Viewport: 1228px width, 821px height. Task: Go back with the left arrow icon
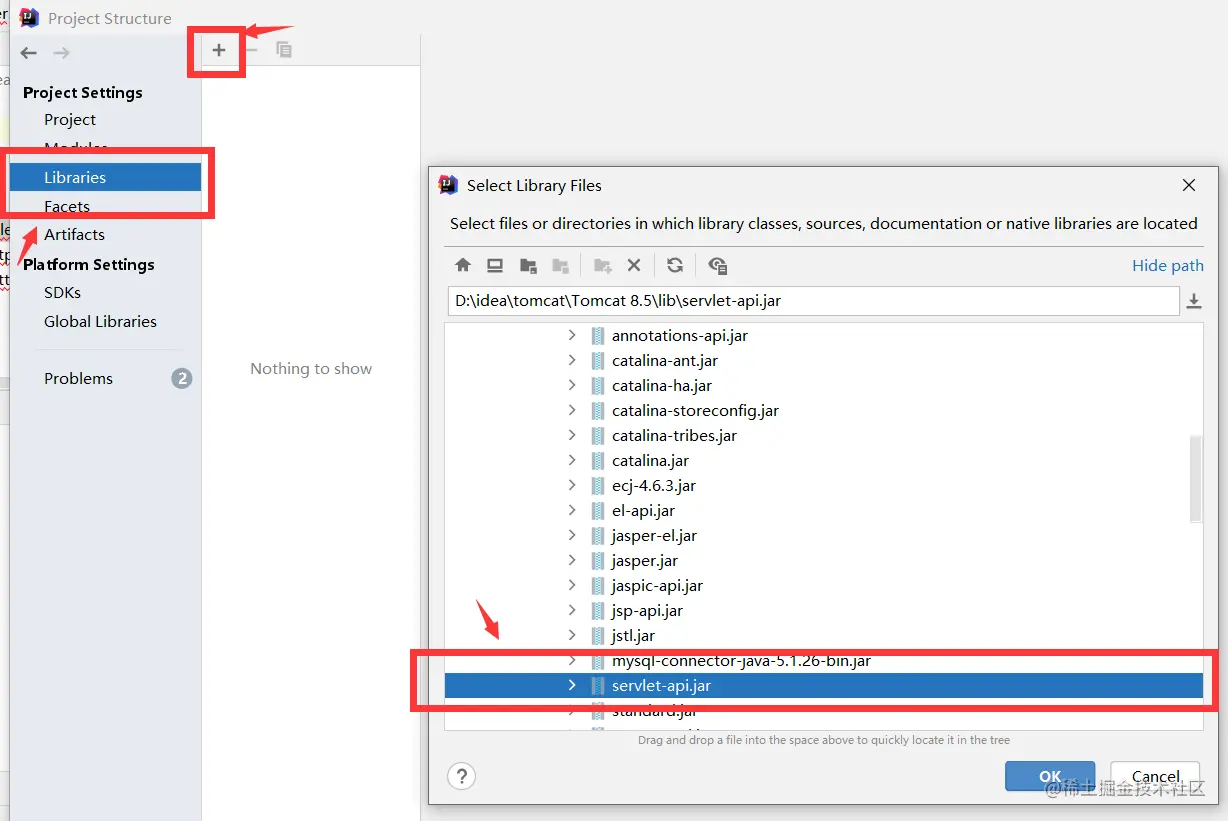coord(28,53)
